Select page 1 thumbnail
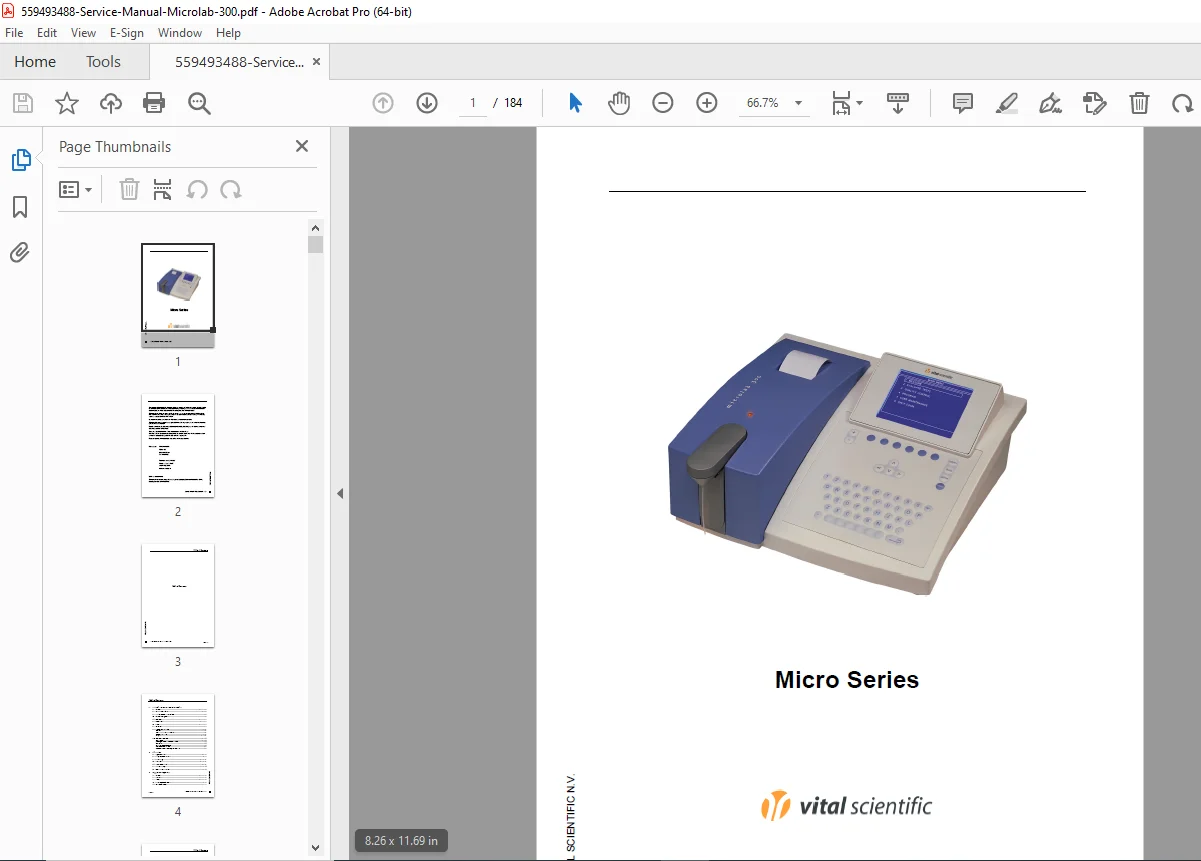The image size is (1201, 861). (178, 296)
